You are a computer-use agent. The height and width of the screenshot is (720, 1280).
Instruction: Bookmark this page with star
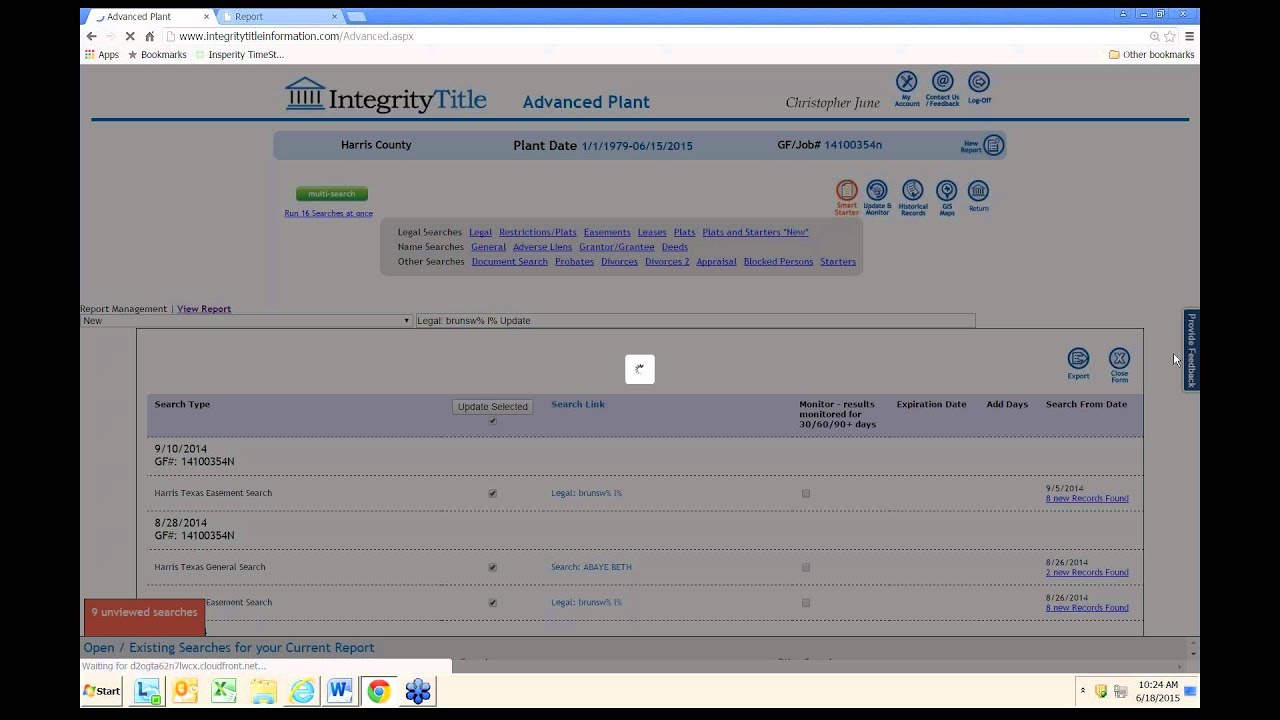(1170, 36)
